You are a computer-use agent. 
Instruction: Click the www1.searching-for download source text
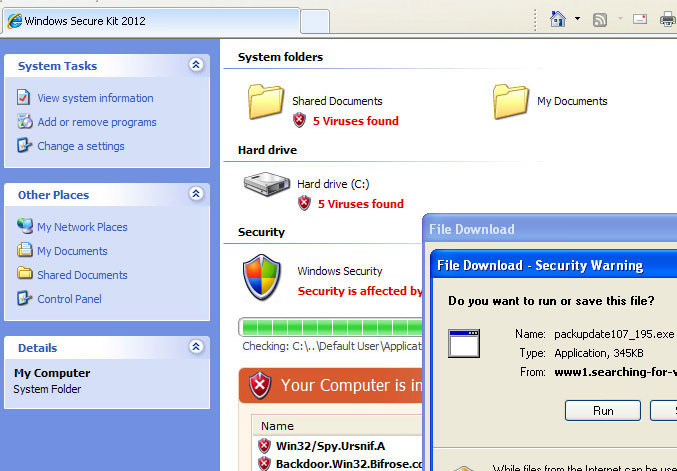coord(615,372)
